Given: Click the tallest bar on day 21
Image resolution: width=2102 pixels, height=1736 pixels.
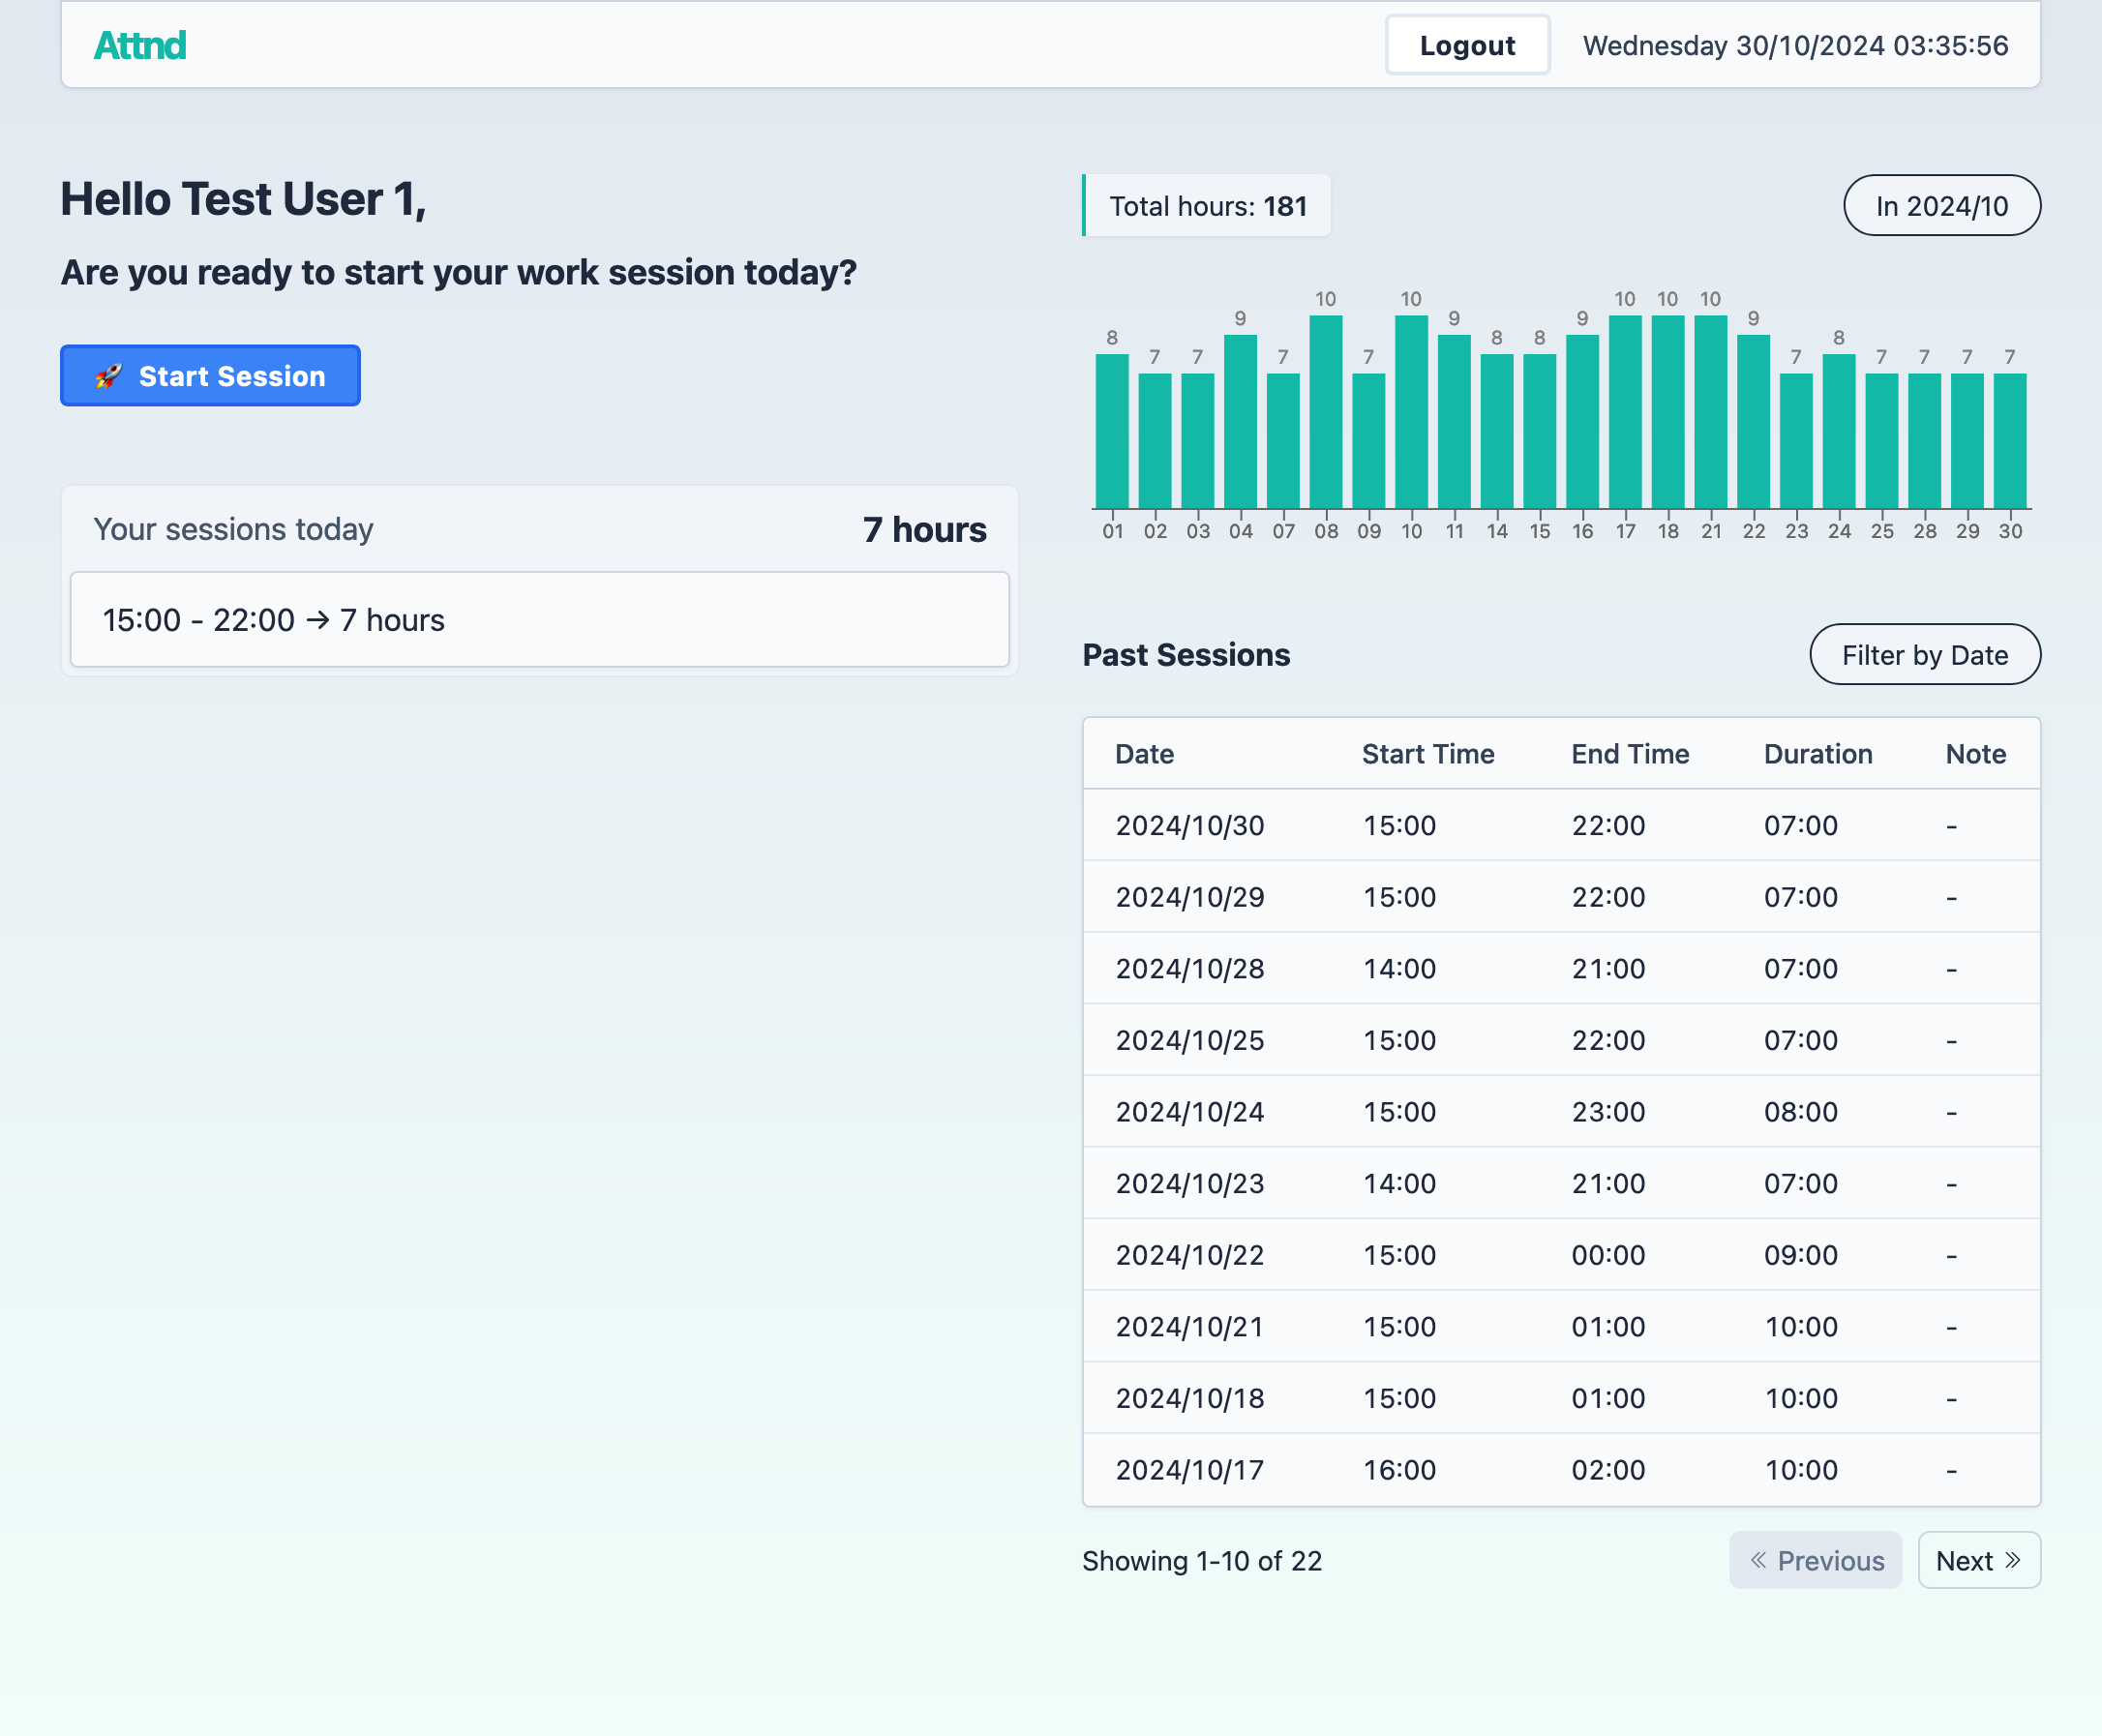Looking at the screenshot, I should click(x=1710, y=410).
